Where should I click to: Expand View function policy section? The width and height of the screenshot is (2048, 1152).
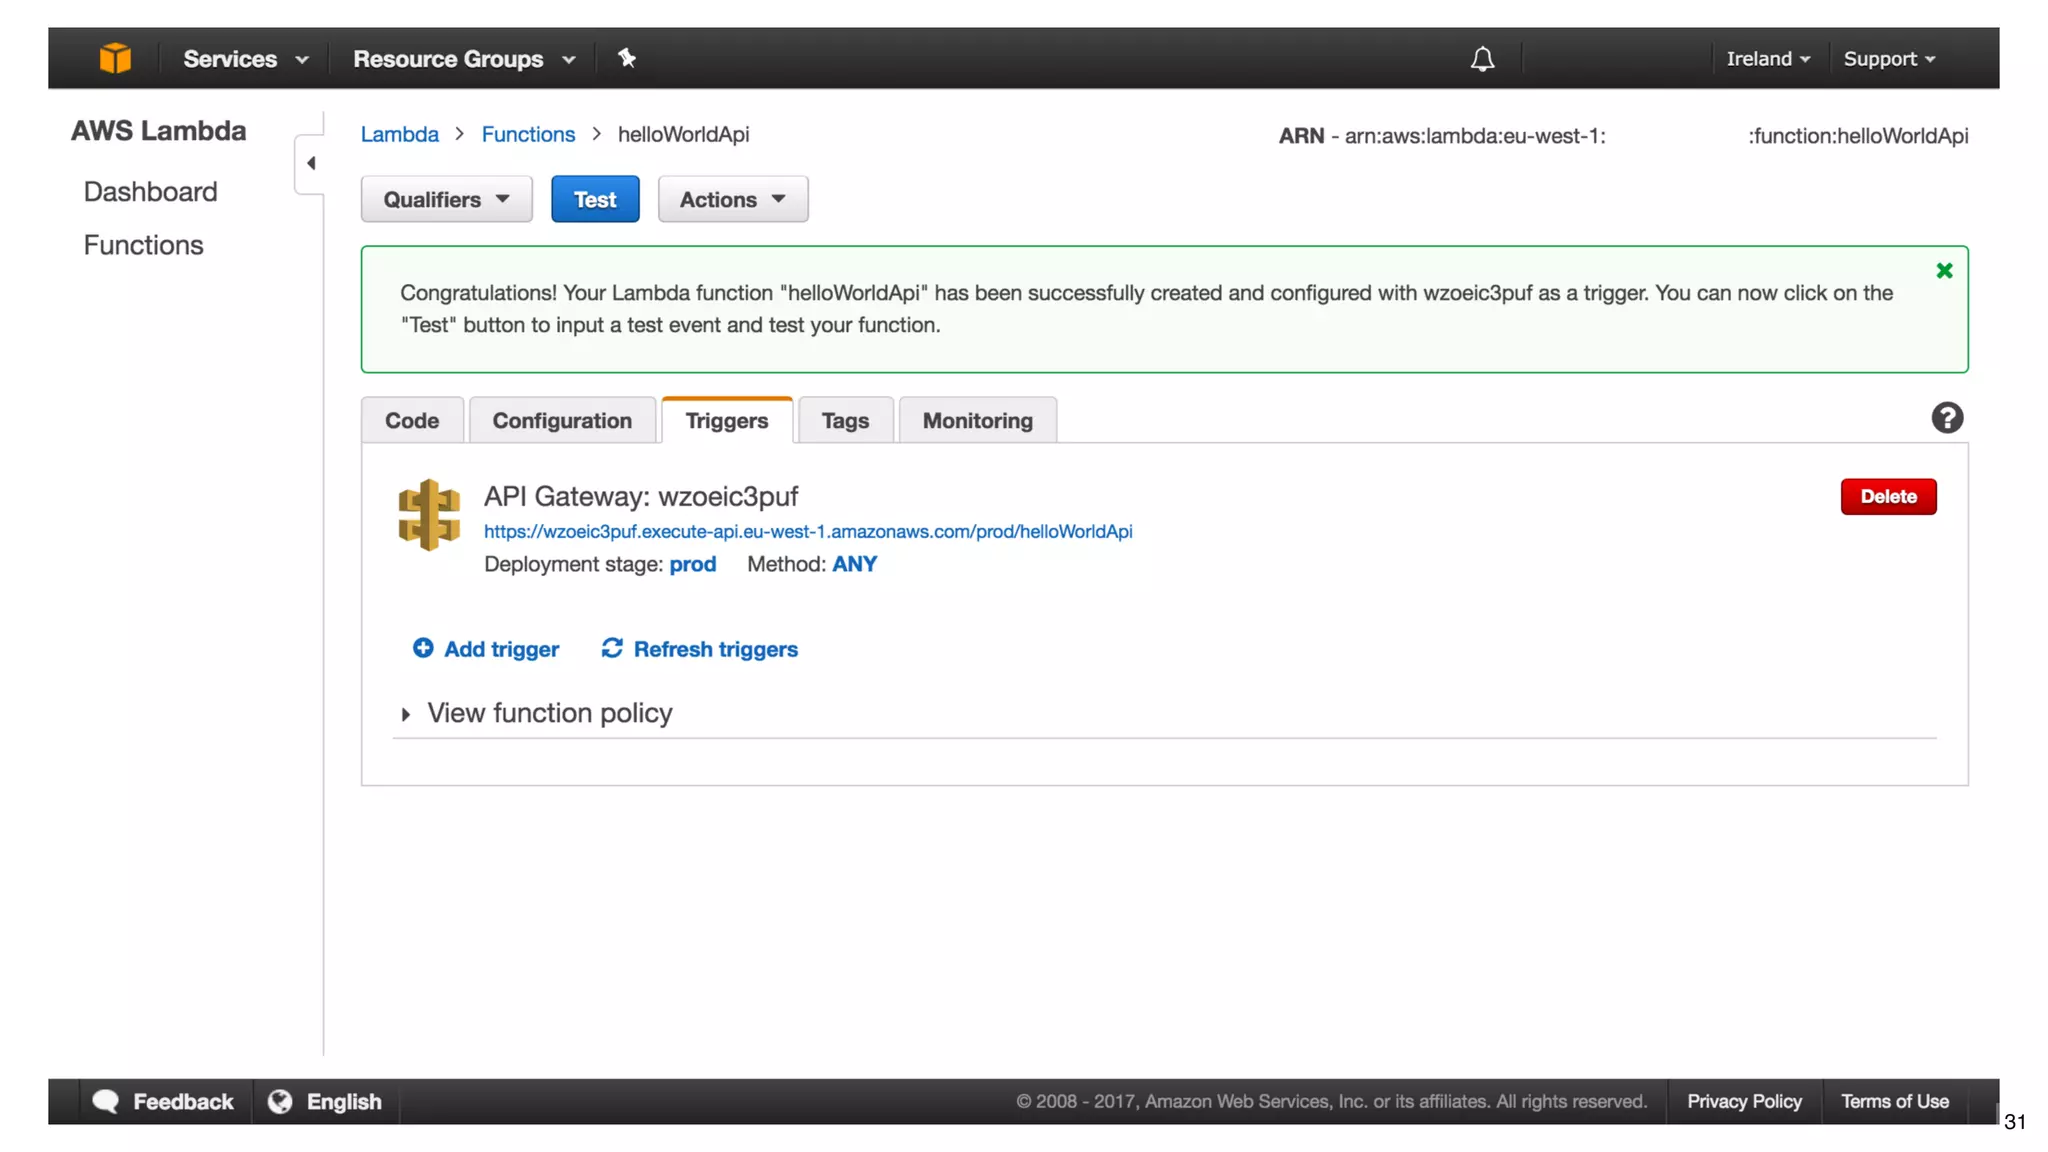click(x=548, y=713)
